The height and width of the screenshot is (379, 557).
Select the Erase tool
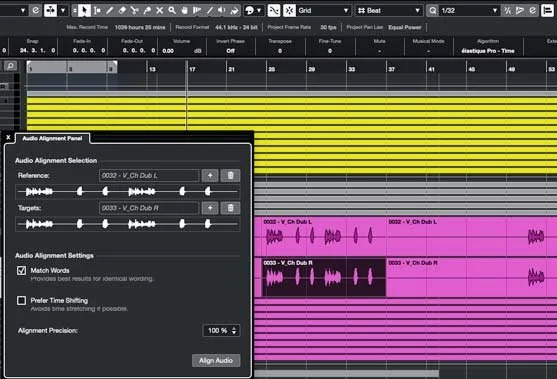pyautogui.click(x=122, y=11)
